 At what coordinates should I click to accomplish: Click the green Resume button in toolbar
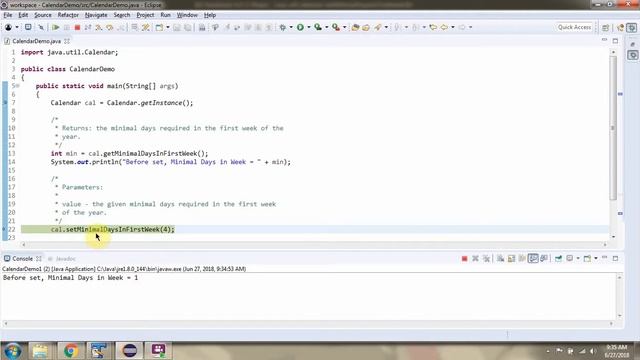pyautogui.click(x=56, y=27)
